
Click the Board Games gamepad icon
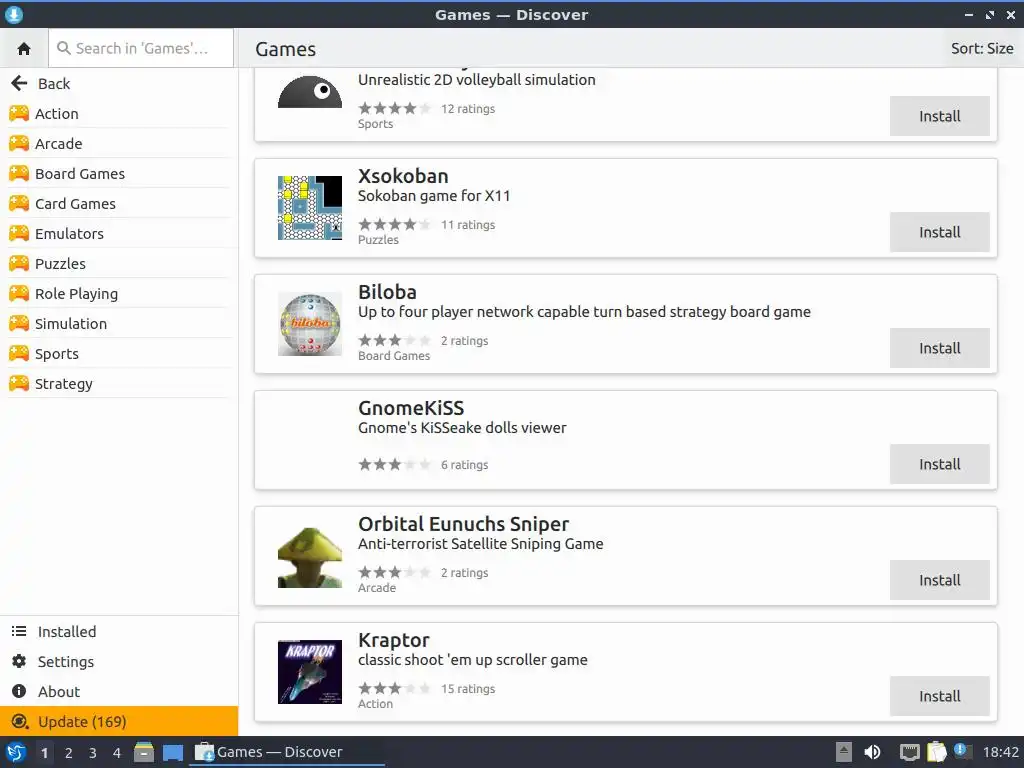(19, 173)
